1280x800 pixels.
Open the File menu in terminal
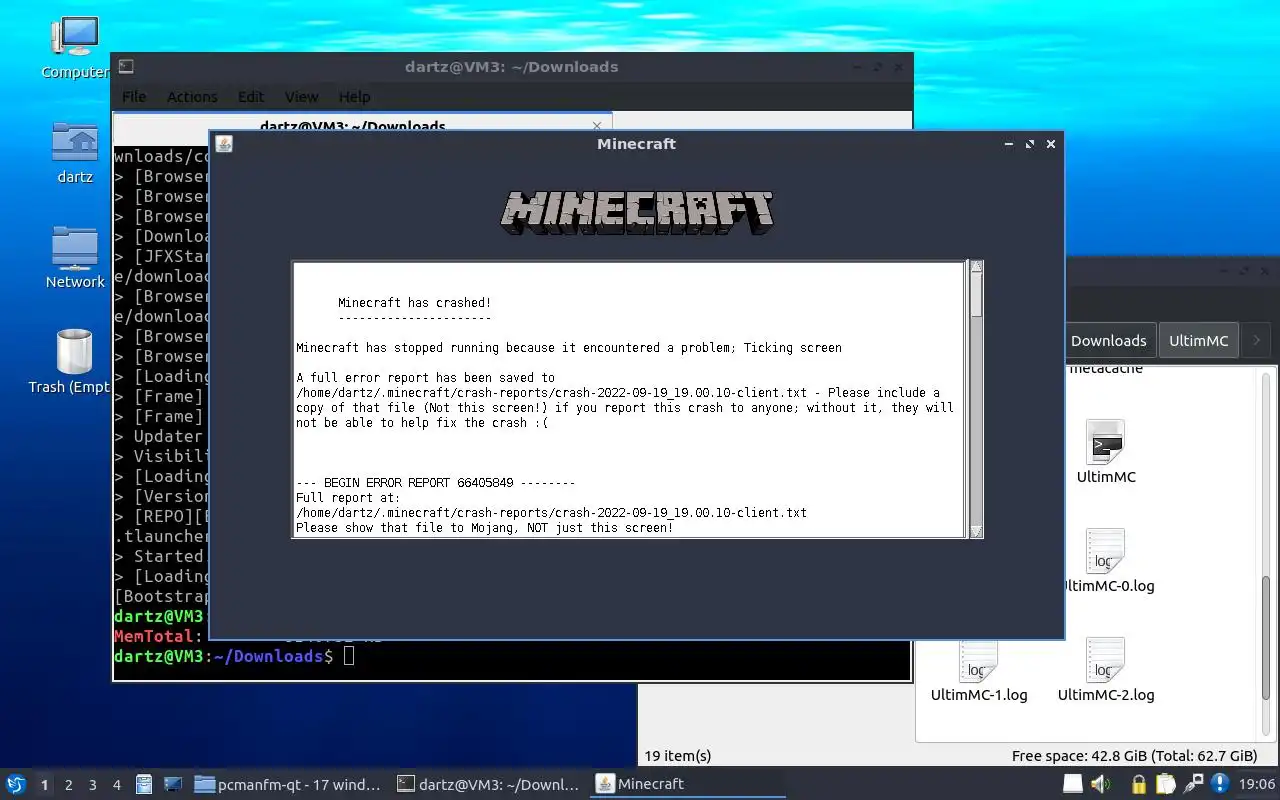click(x=134, y=97)
